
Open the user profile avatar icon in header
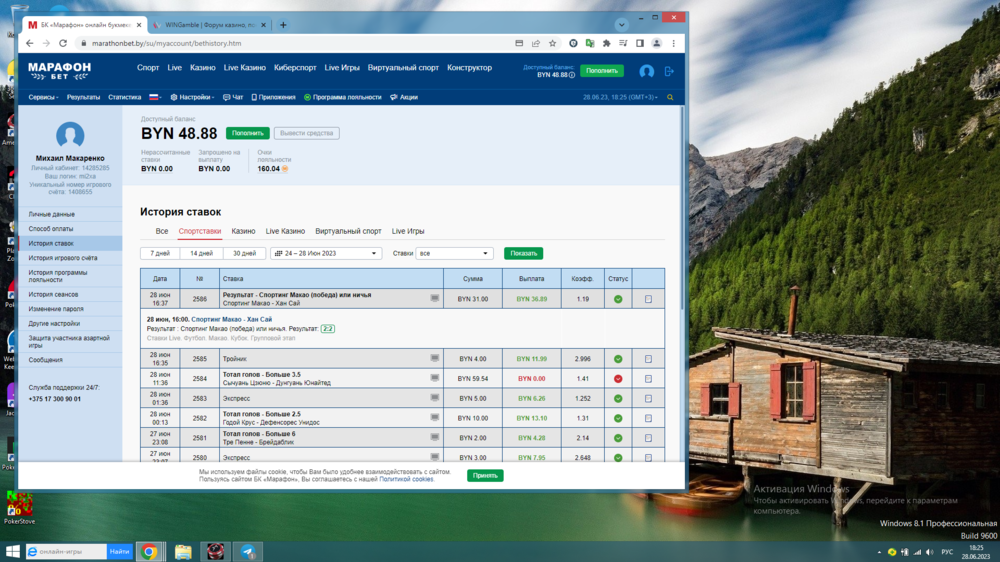646,71
